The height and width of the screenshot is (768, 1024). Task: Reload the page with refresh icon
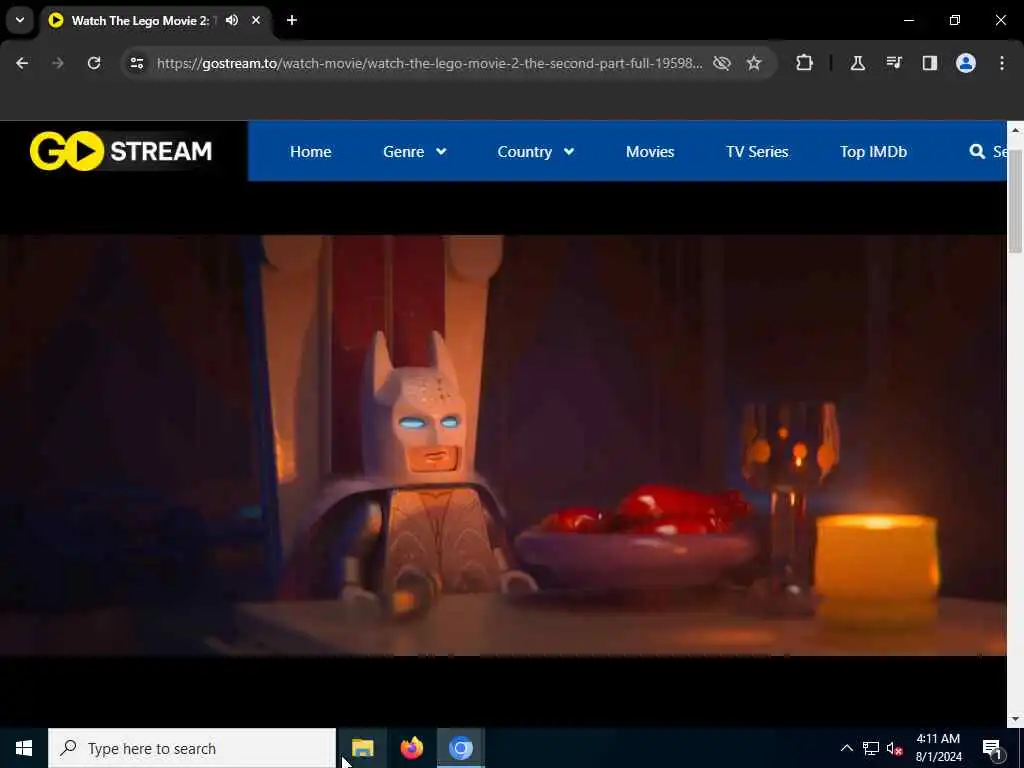tap(94, 63)
